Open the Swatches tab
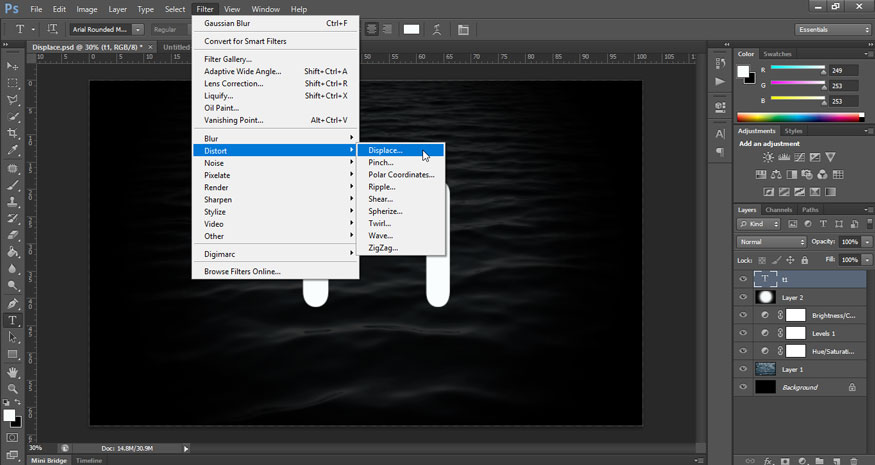 coord(777,54)
